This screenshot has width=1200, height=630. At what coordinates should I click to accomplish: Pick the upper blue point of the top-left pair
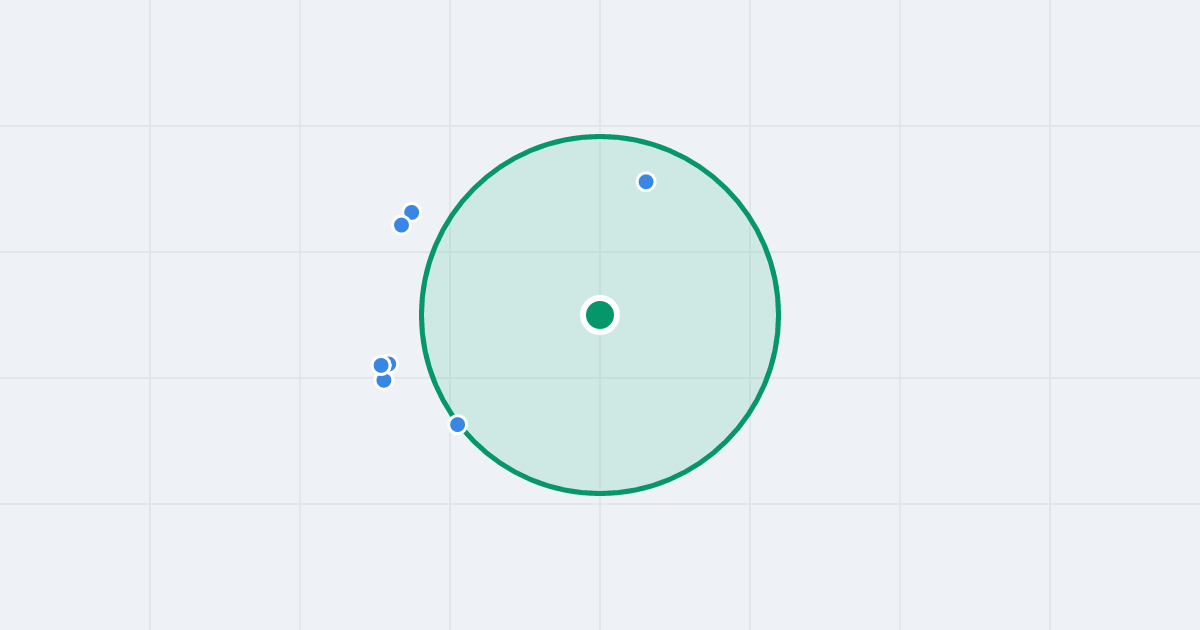412,212
